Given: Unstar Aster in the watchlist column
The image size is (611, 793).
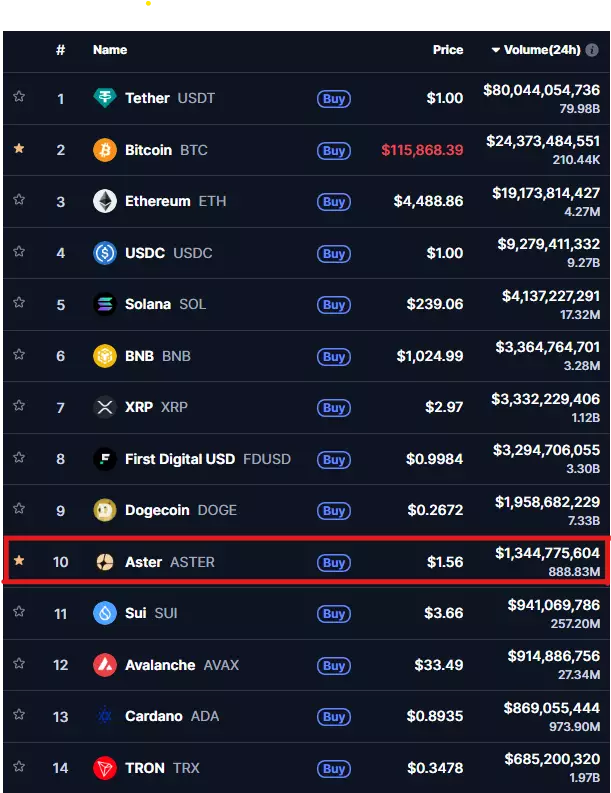Looking at the screenshot, I should pos(19,561).
